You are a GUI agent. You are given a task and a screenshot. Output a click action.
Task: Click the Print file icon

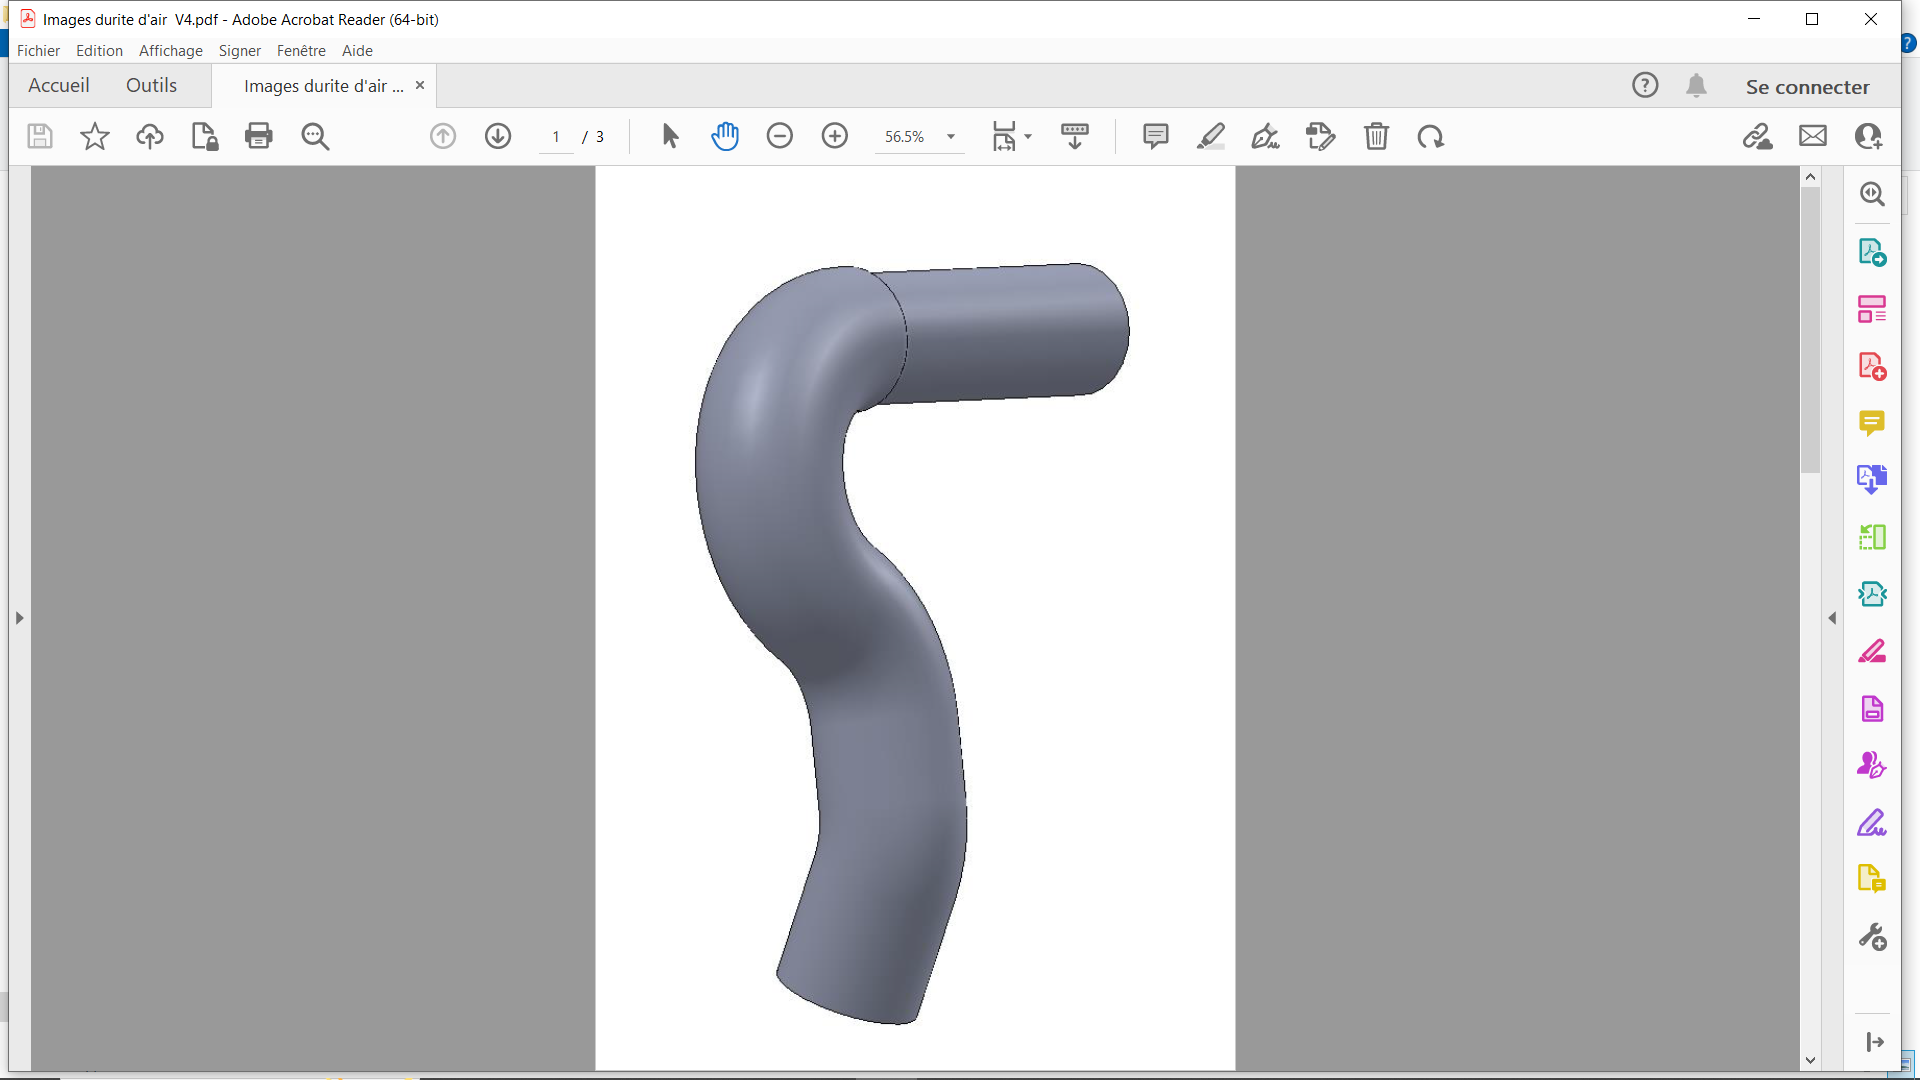coord(259,136)
